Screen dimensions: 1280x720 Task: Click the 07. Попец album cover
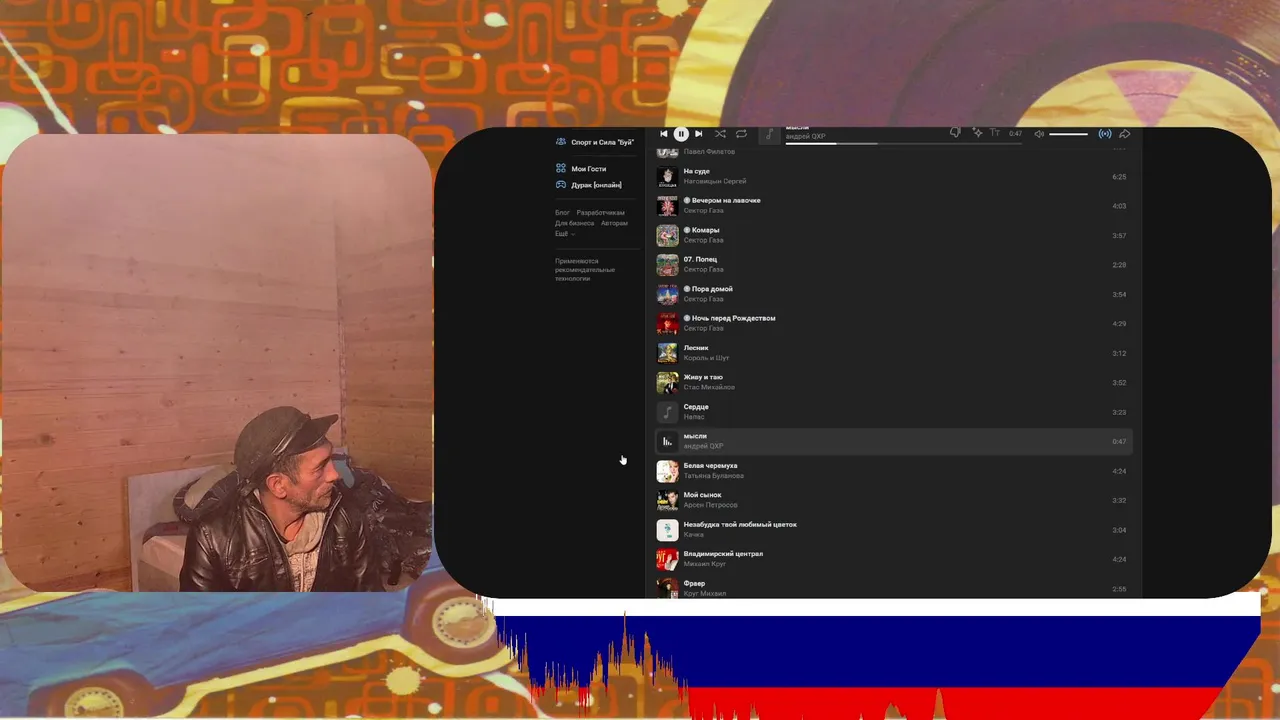point(667,265)
